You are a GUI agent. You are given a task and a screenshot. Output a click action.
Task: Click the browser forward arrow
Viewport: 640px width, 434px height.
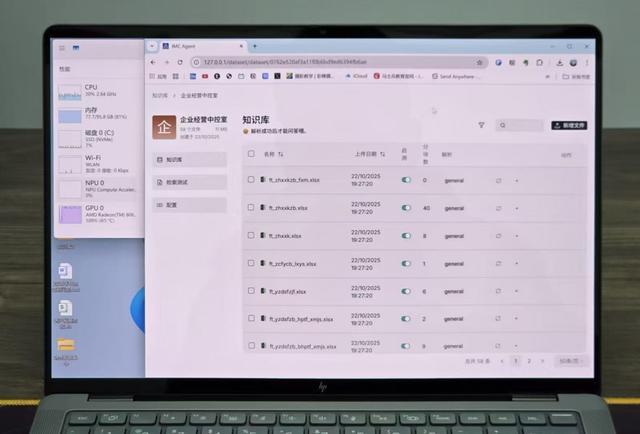pos(167,62)
